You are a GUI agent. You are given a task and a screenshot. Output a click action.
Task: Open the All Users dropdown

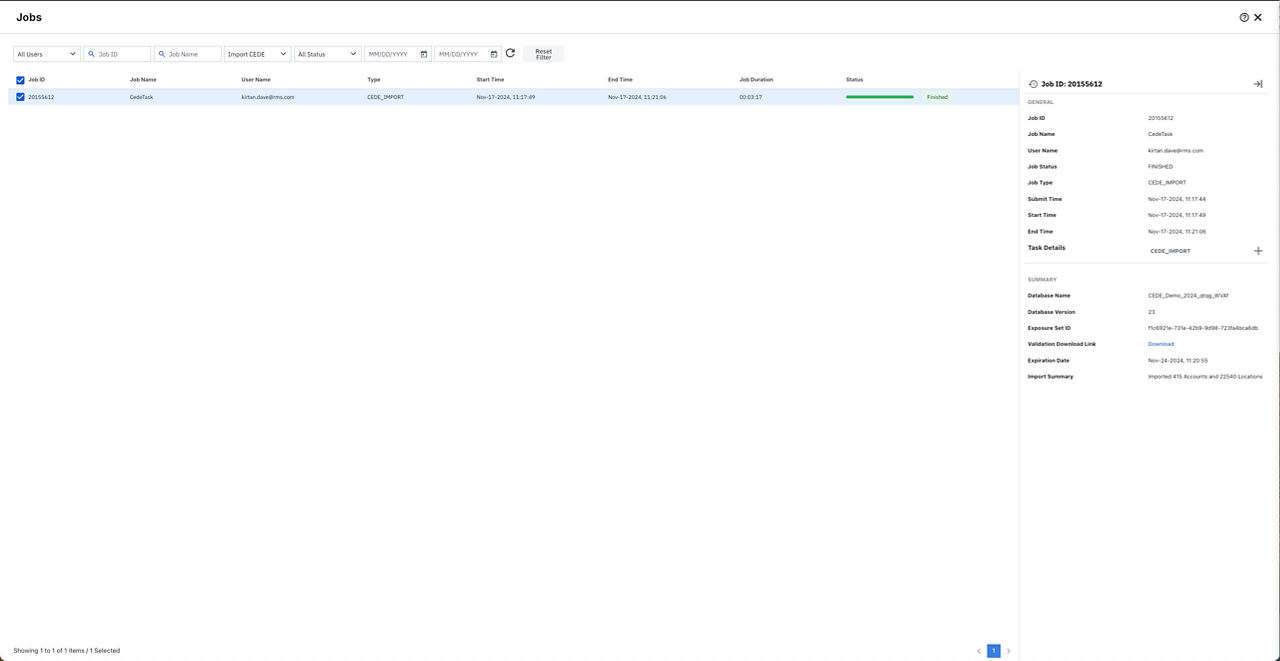coord(45,53)
